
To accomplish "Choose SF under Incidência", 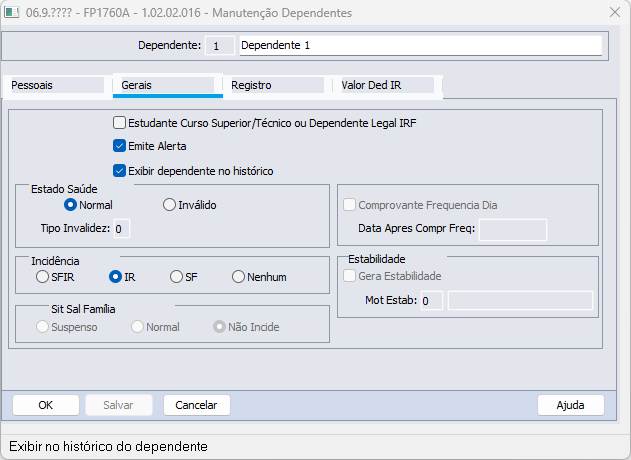I will 176,277.
